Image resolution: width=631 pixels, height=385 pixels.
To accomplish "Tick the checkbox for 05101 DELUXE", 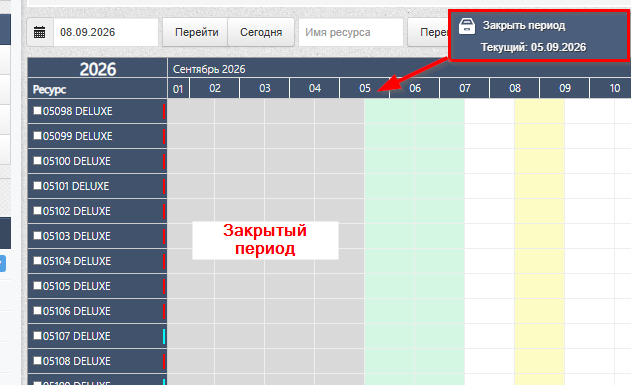I will [37, 185].
